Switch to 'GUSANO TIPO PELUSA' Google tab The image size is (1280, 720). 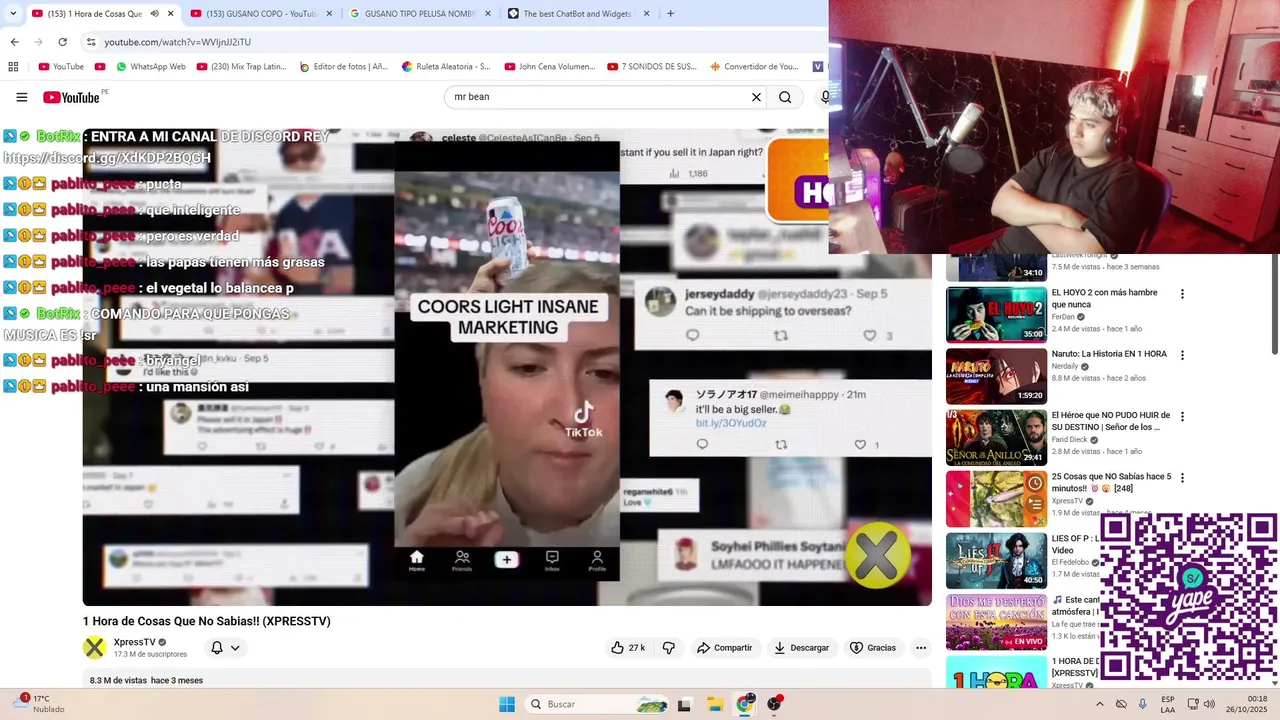[x=419, y=14]
